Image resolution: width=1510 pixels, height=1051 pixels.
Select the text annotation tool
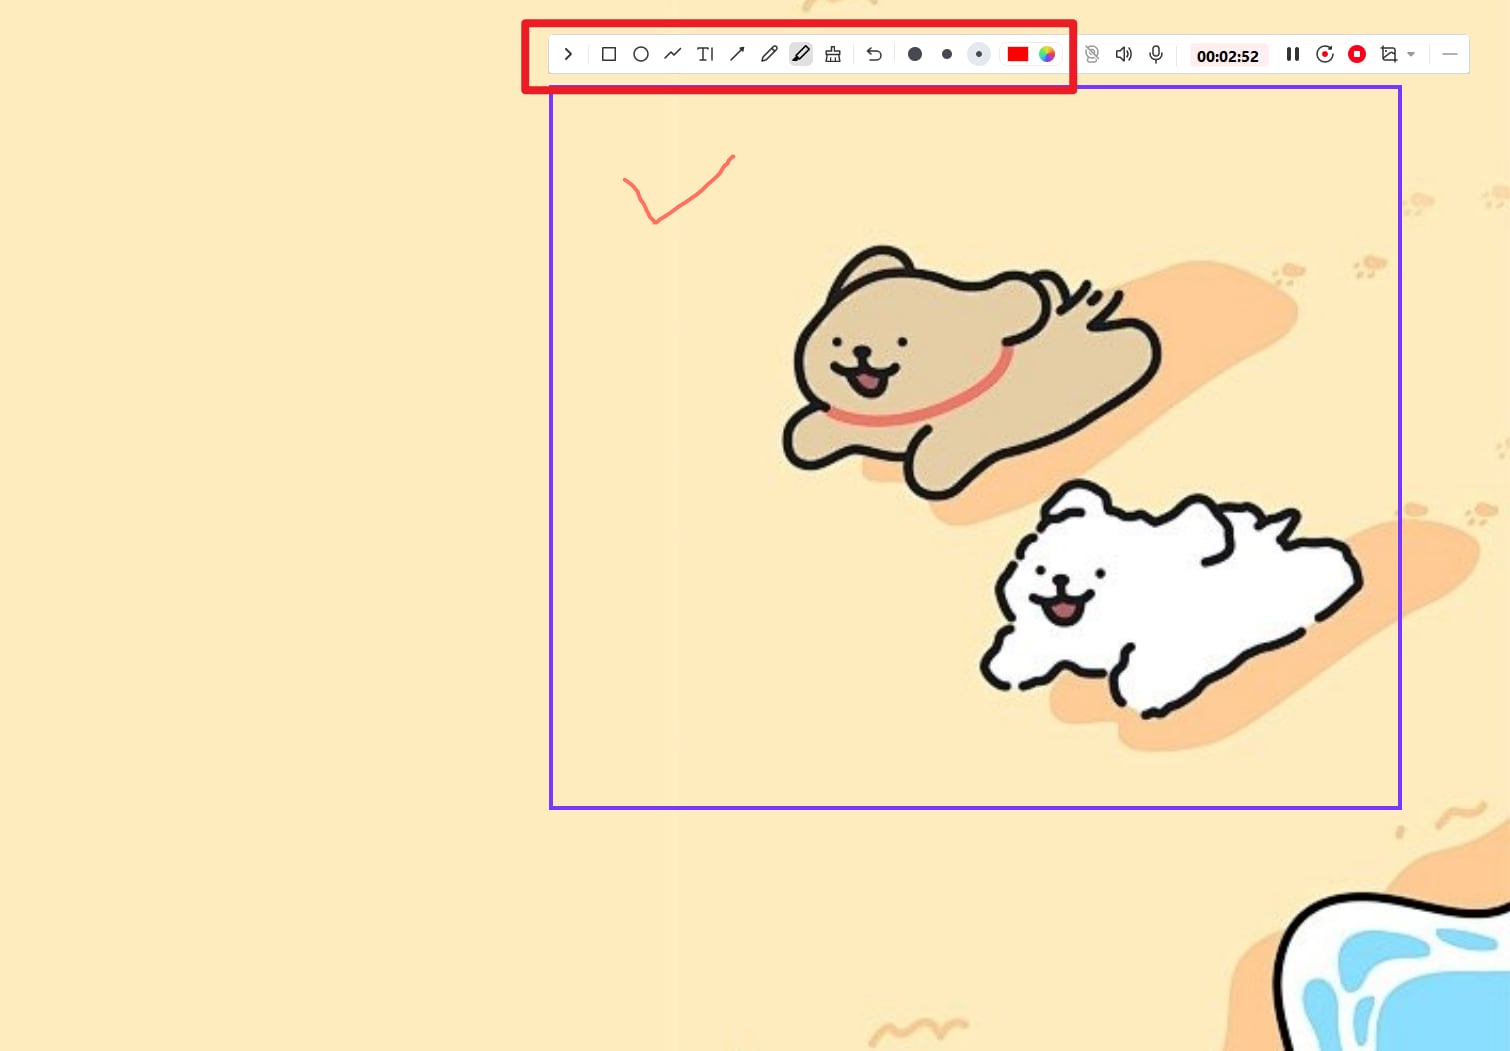tap(705, 54)
